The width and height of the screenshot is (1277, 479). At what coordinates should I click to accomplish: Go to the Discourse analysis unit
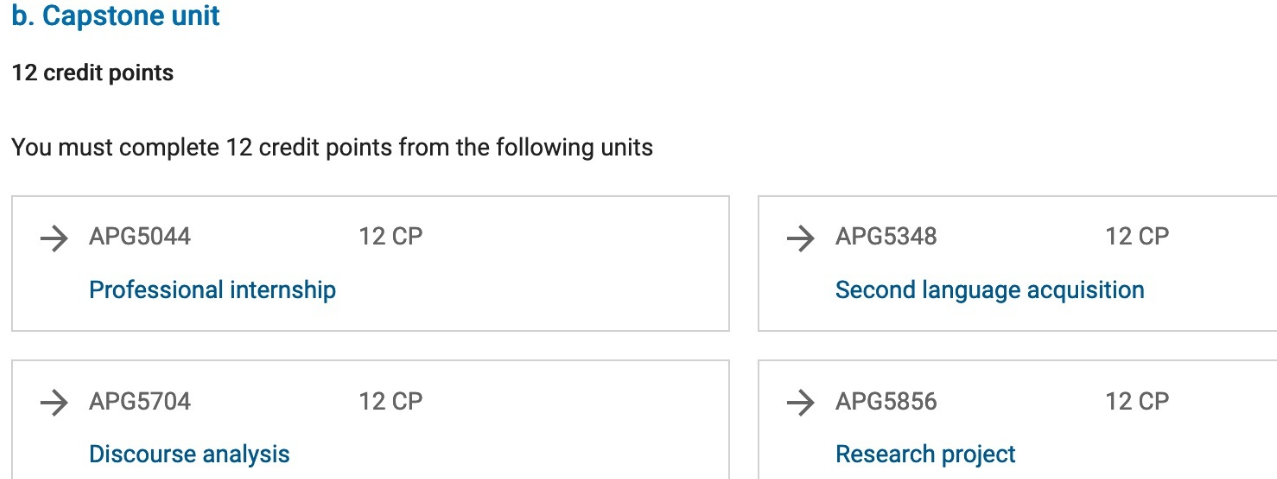[x=189, y=454]
